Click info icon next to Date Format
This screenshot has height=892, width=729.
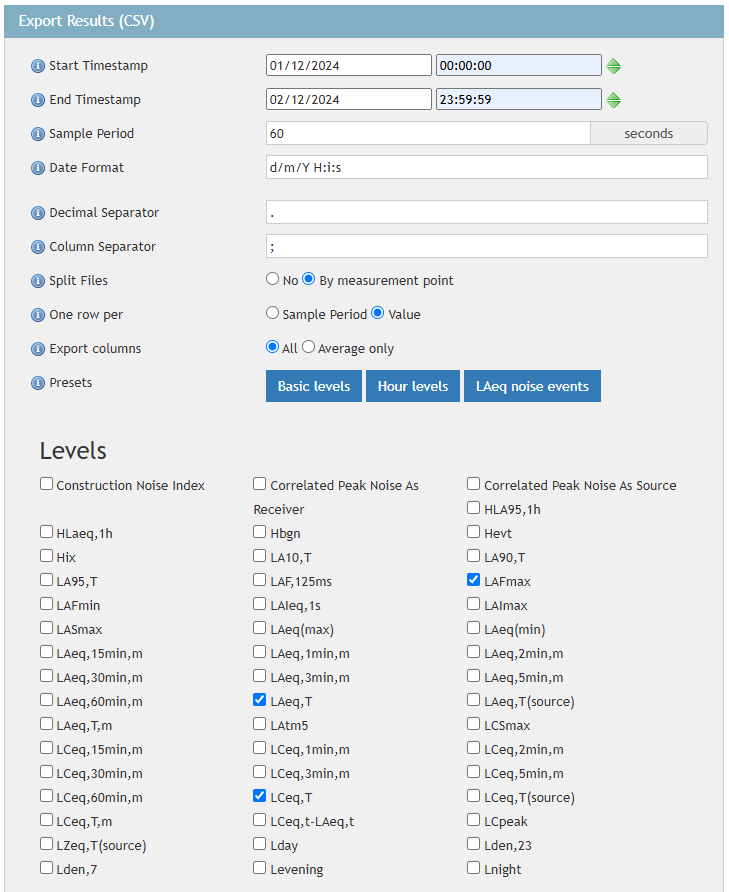click(38, 168)
